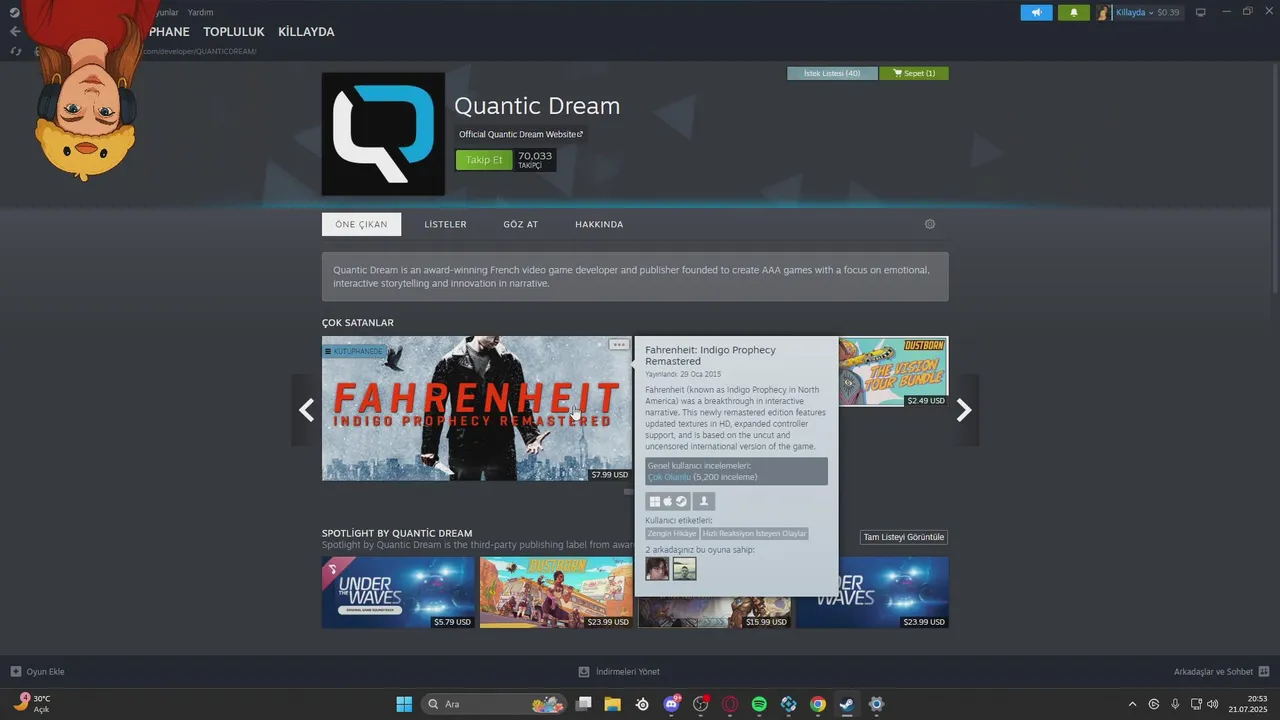This screenshot has width=1280, height=720.
Task: Open Windows Settings gear on taskbar
Action: pyautogui.click(x=877, y=704)
